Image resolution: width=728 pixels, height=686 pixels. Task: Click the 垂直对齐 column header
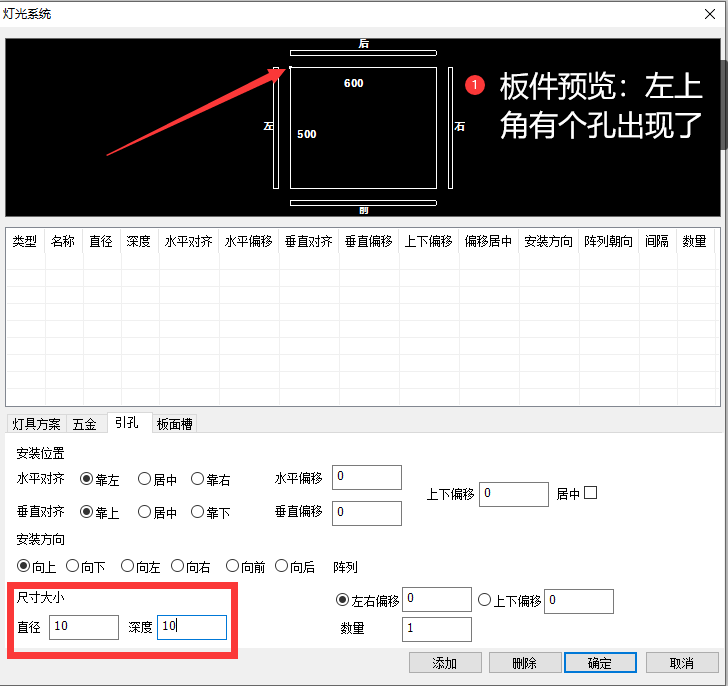[x=309, y=241]
